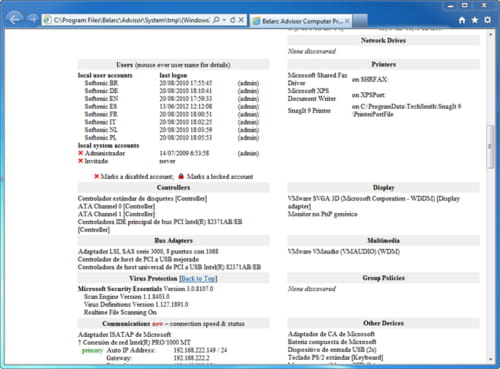Click scrollbar up arrow
This screenshot has width=500, height=369.
490,34
